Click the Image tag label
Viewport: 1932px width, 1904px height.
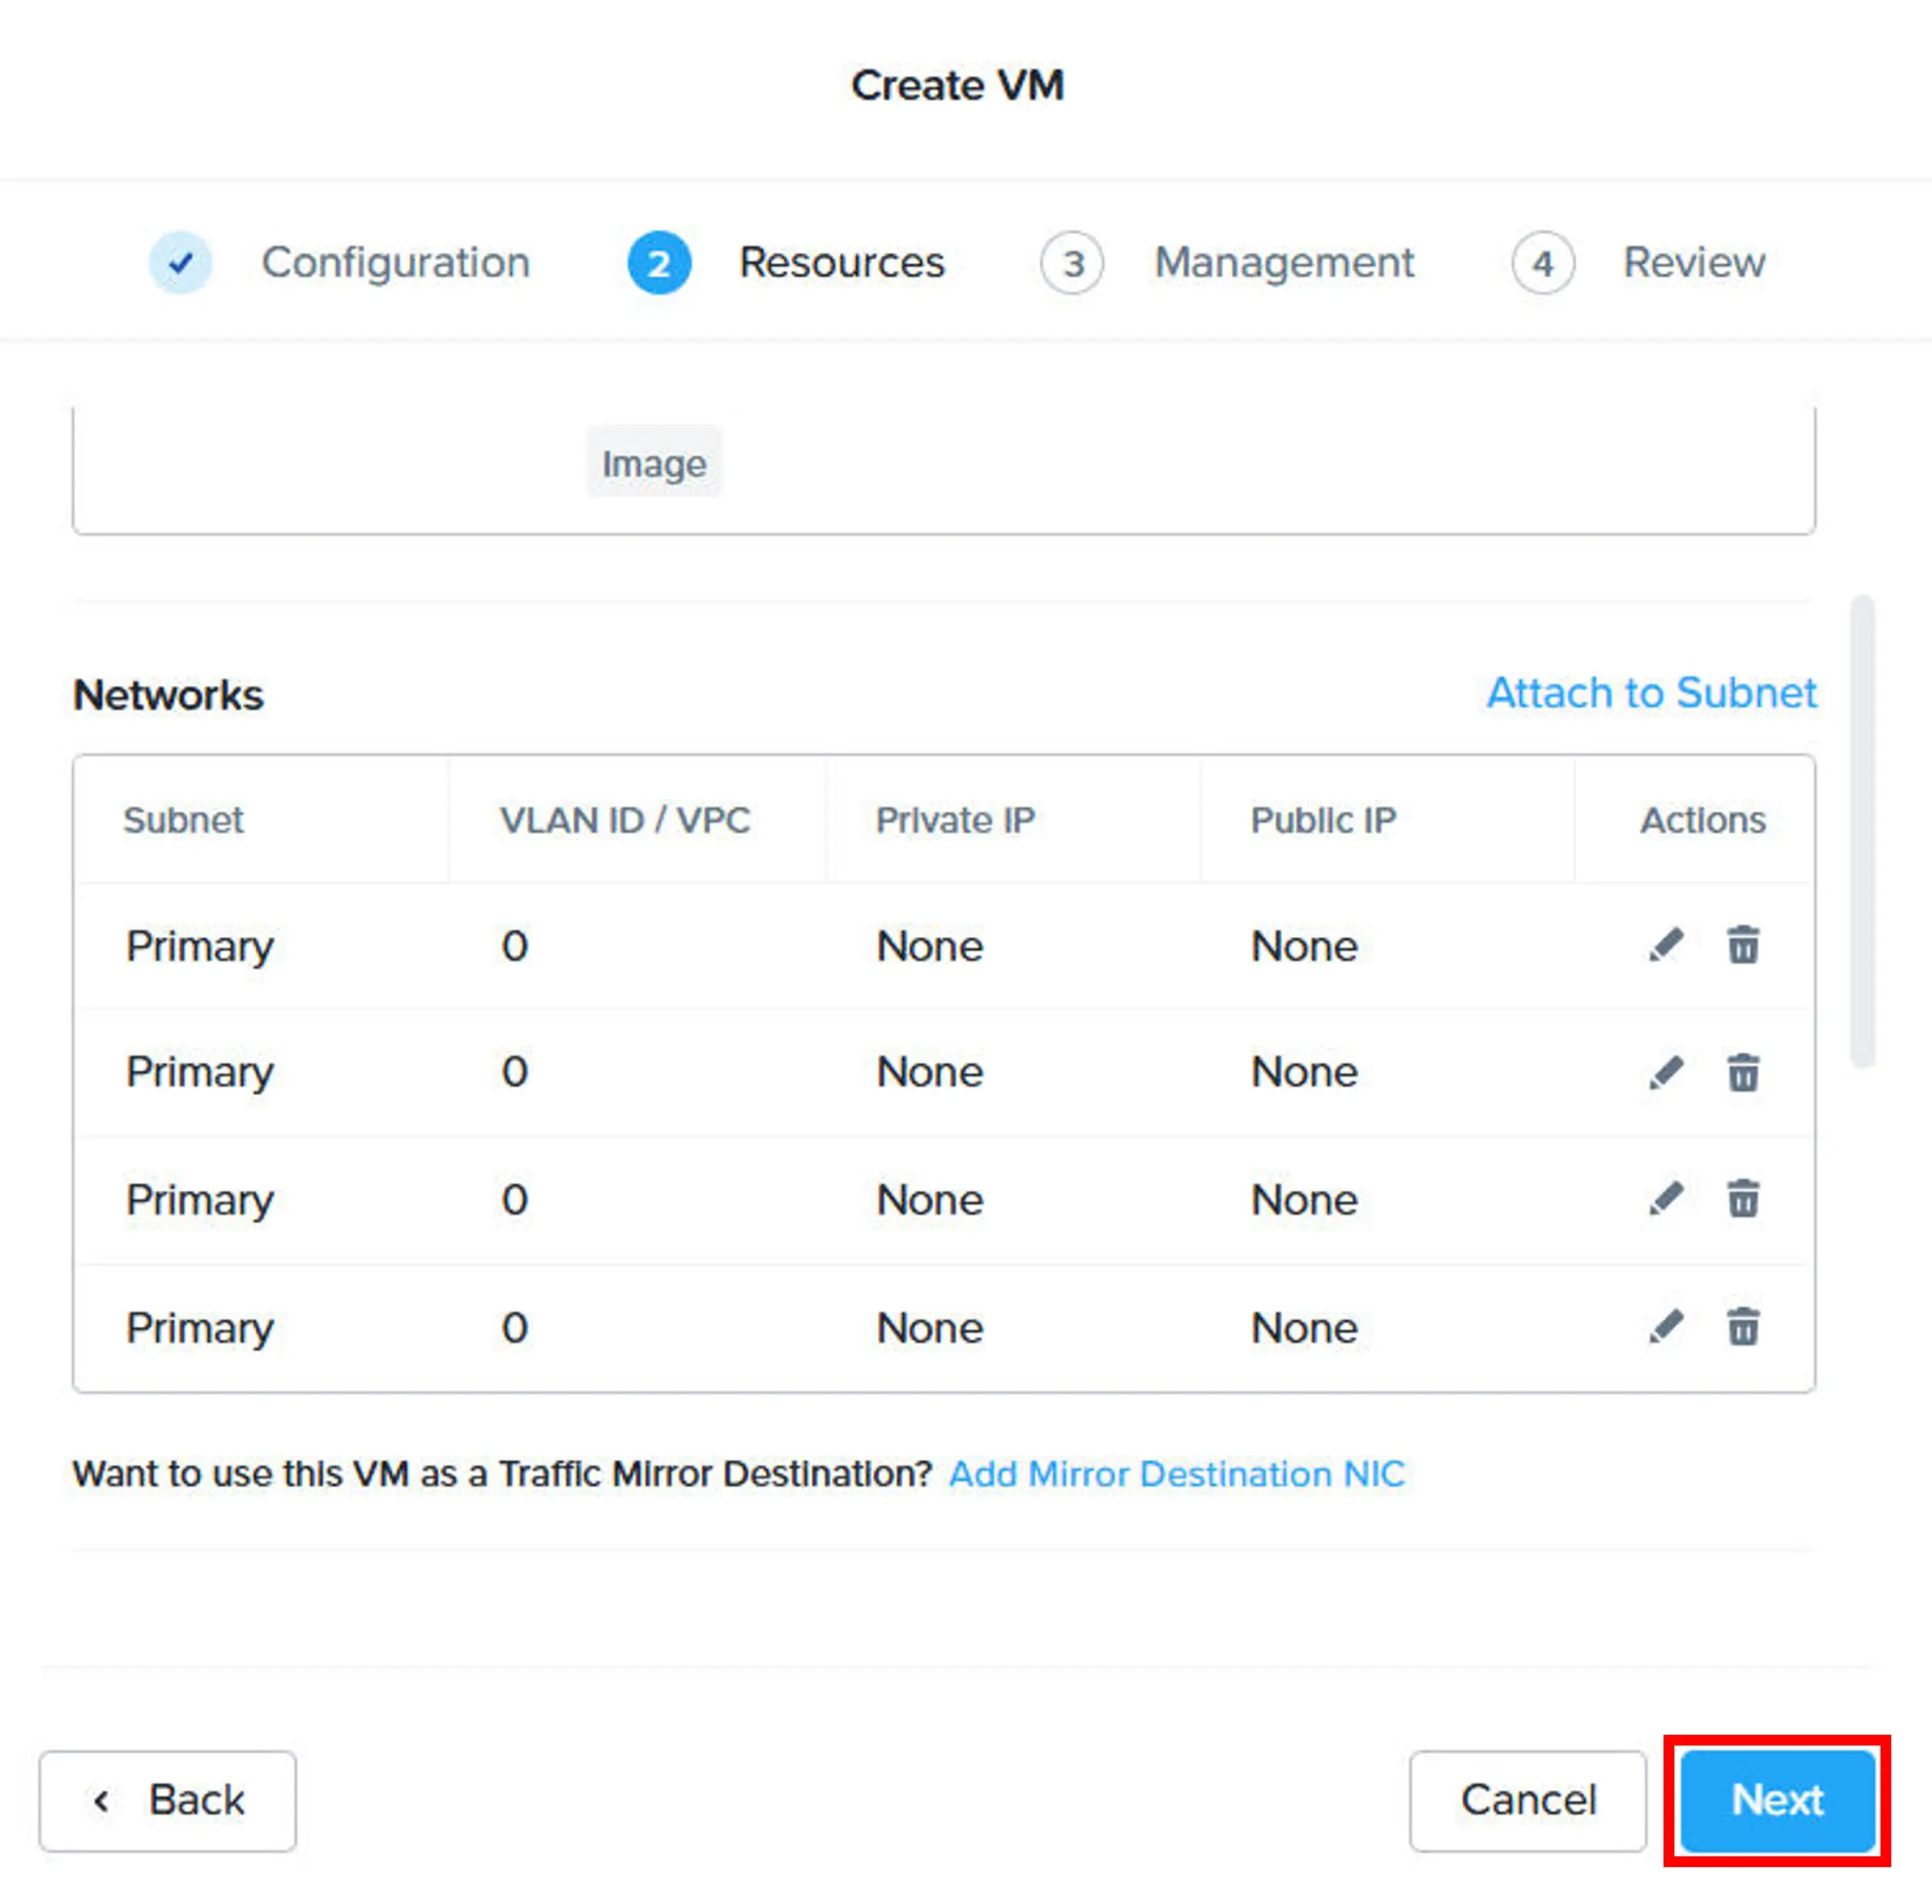(x=654, y=463)
